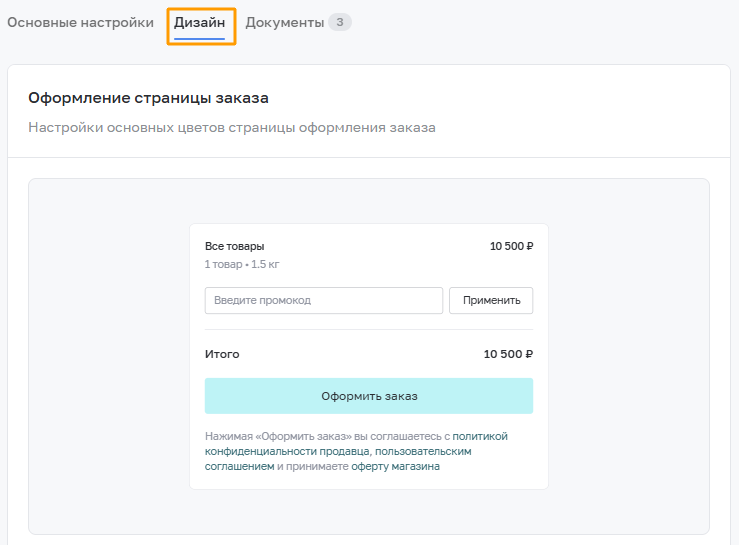Open the оферту магазина link
739x545 pixels.
pyautogui.click(x=395, y=466)
